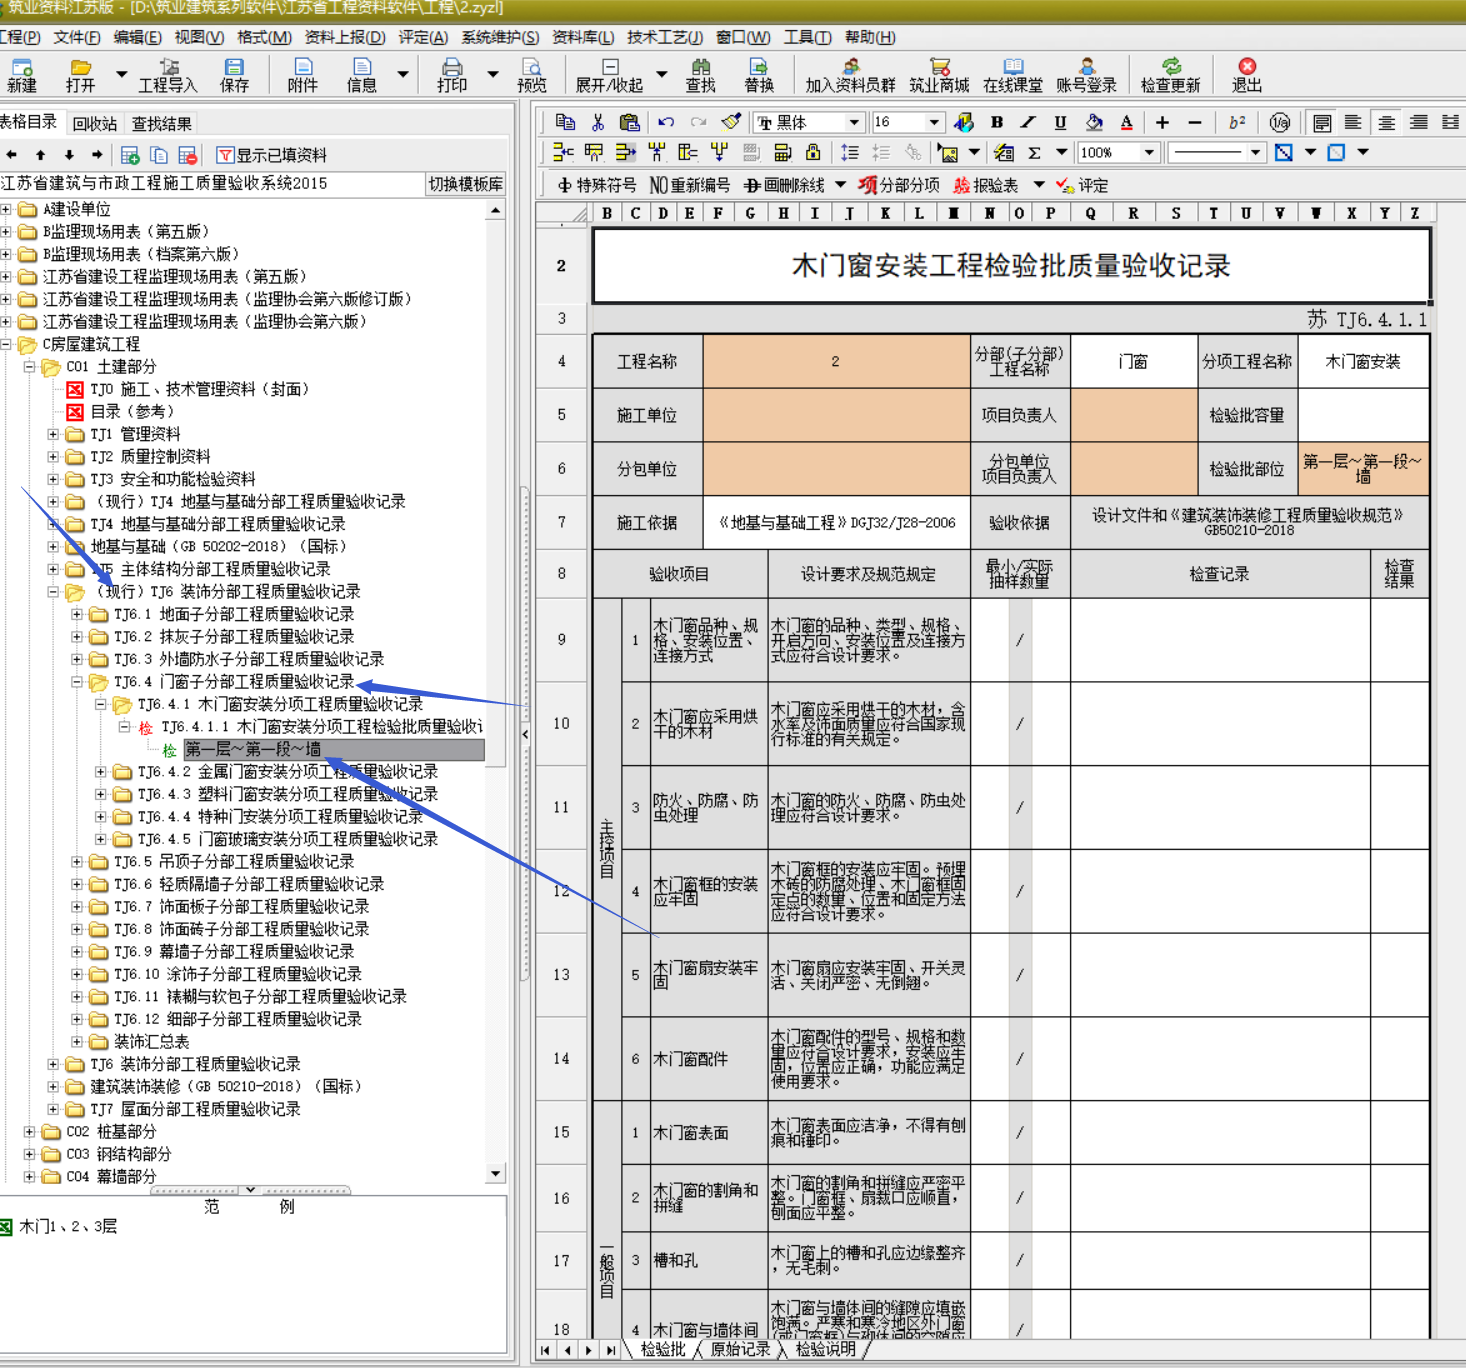Open the 格式(M) menu
Screen dimensions: 1466x1368
pyautogui.click(x=264, y=37)
